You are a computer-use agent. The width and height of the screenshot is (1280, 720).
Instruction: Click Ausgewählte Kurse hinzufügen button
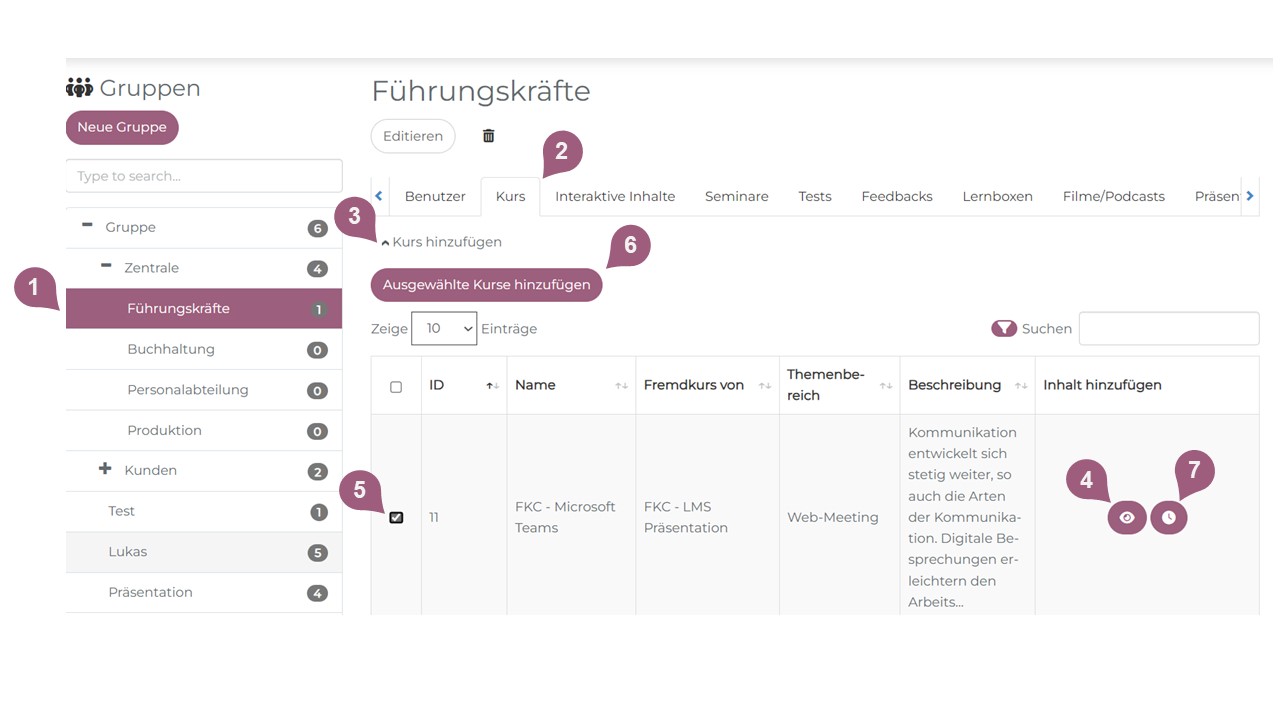[x=486, y=285]
